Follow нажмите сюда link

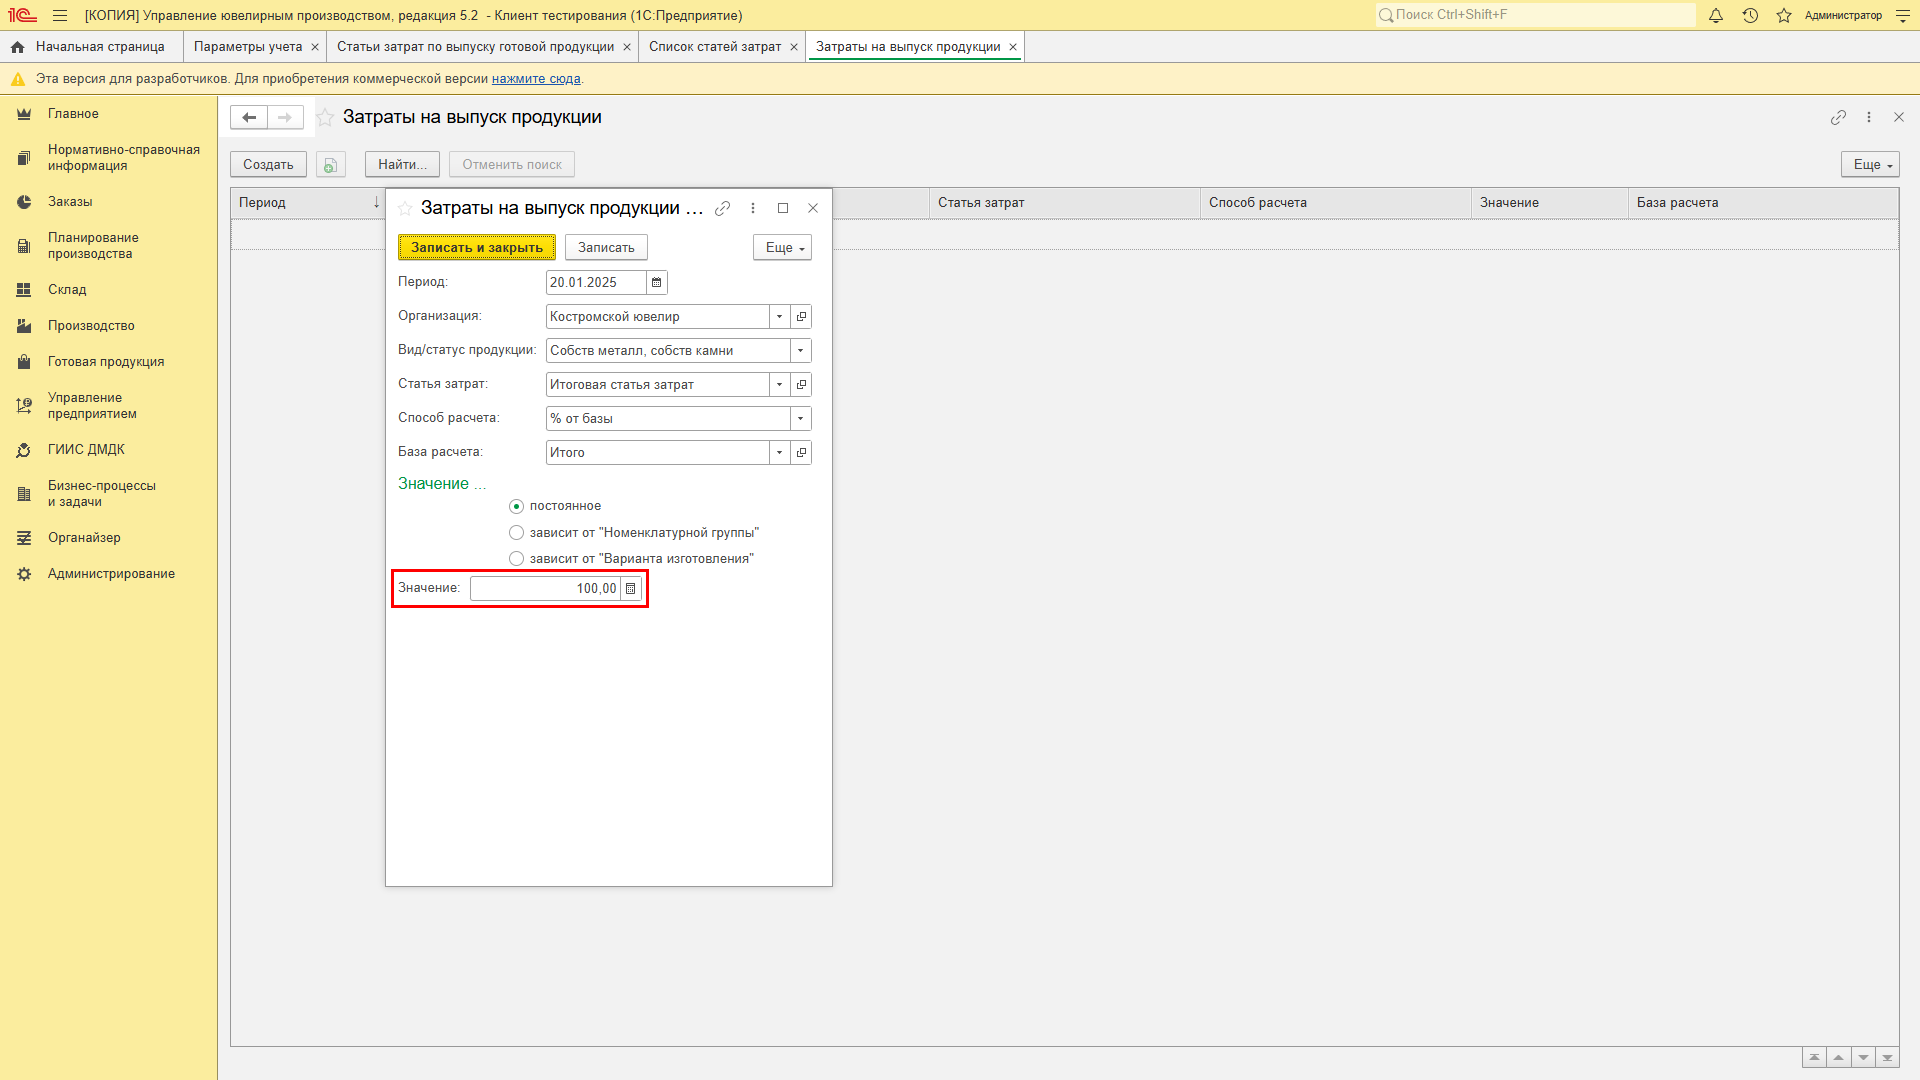pos(536,79)
